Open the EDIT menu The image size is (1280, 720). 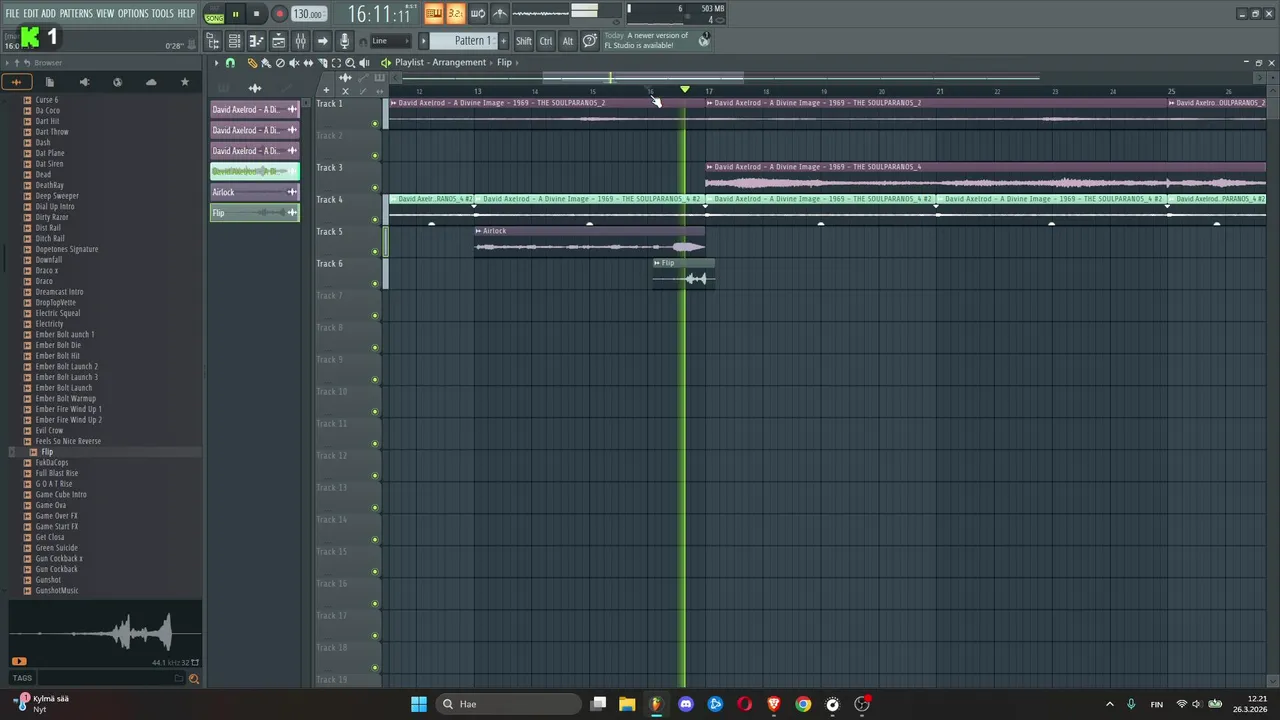(31, 13)
